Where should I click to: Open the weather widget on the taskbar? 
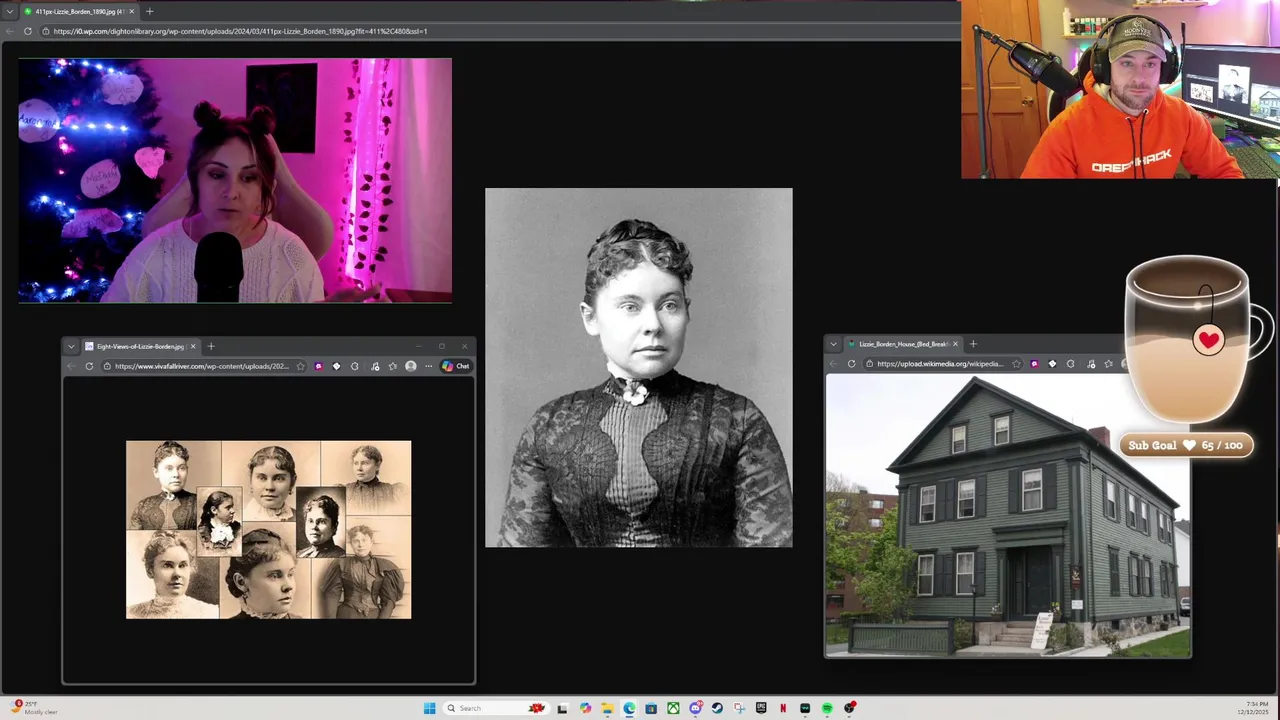33,708
